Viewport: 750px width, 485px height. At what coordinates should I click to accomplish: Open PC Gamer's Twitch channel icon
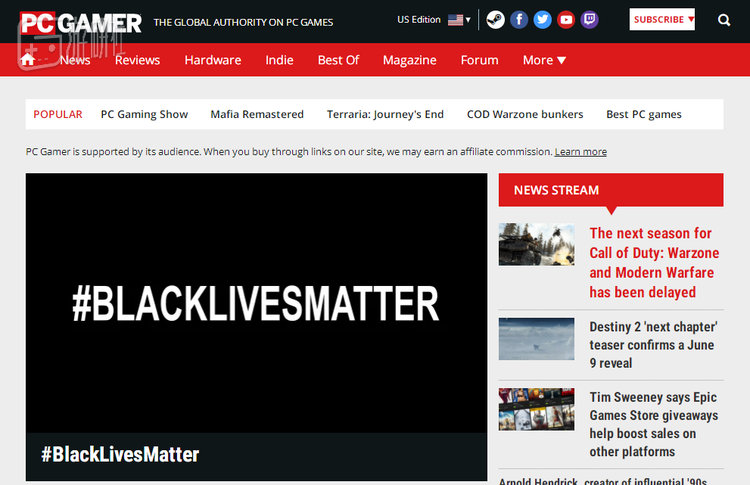pos(590,20)
